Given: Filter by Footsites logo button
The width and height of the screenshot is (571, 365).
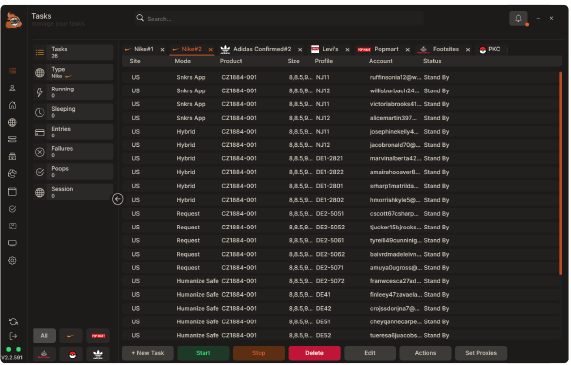Looking at the screenshot, I should pyautogui.click(x=44, y=354).
